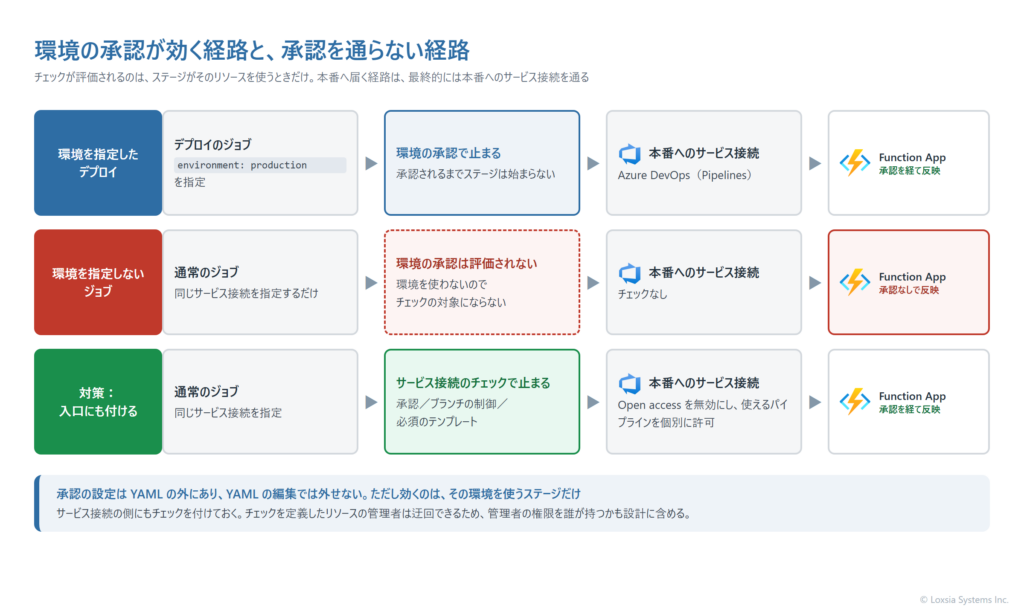Screen dimensions: 1024x614
Task: Click the line プラインを個別に許可
Action: click(666, 423)
